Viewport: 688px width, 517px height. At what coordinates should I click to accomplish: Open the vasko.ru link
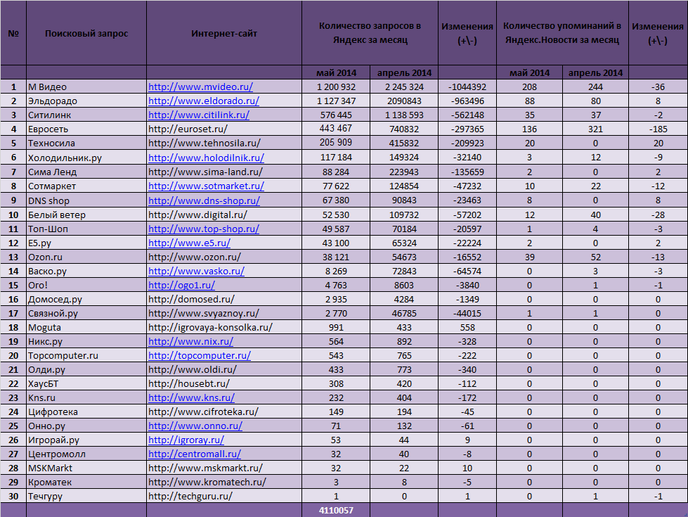[x=196, y=271]
